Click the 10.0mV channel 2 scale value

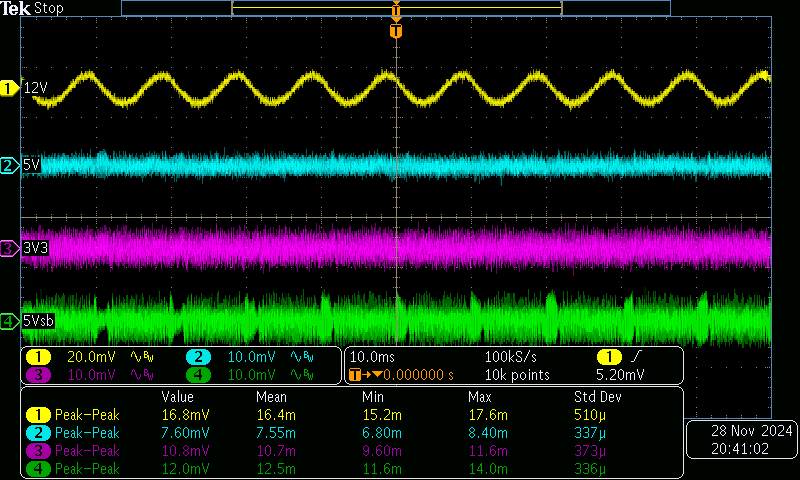tap(252, 357)
